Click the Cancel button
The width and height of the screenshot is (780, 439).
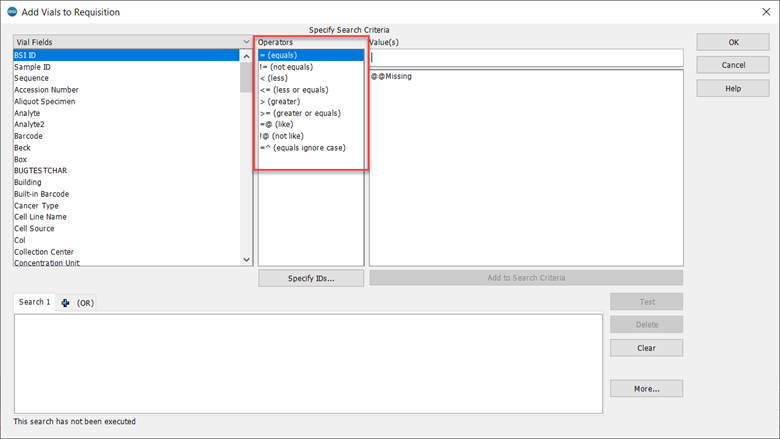pos(733,65)
